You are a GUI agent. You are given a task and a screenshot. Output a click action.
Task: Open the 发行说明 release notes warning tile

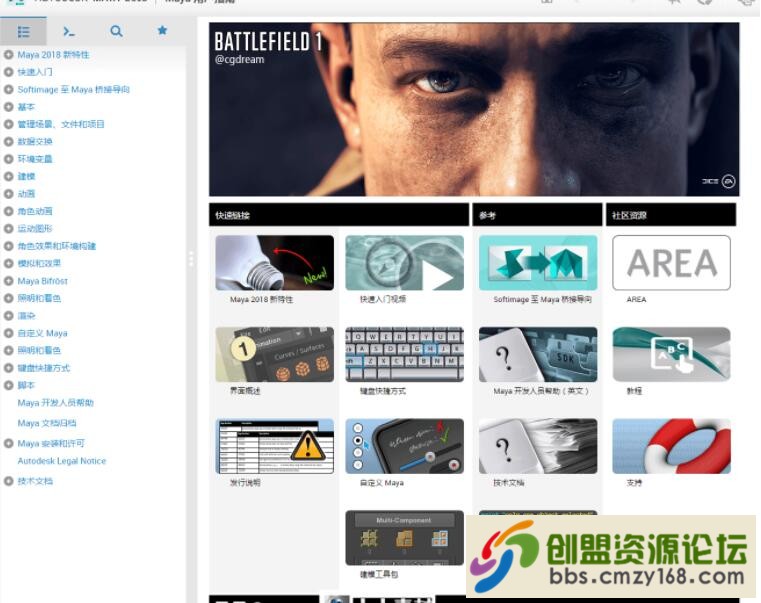point(275,446)
